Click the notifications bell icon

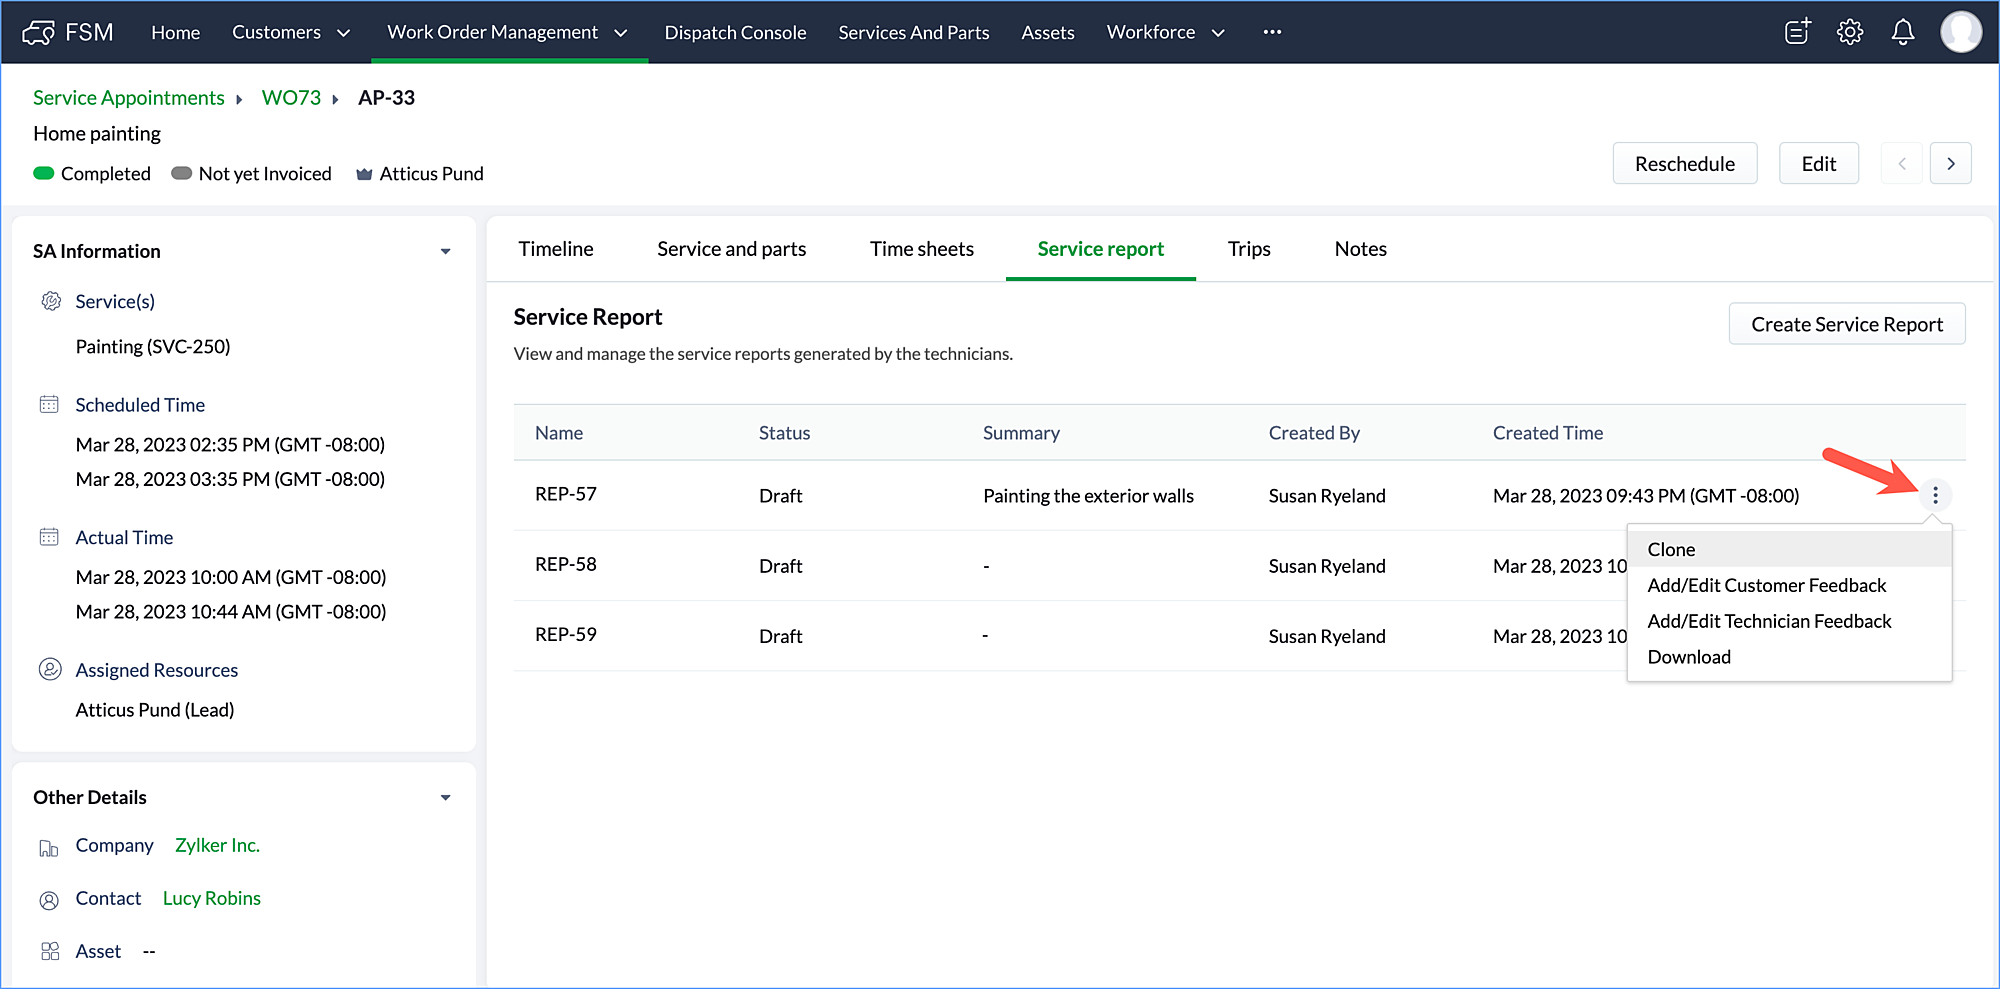tap(1902, 32)
